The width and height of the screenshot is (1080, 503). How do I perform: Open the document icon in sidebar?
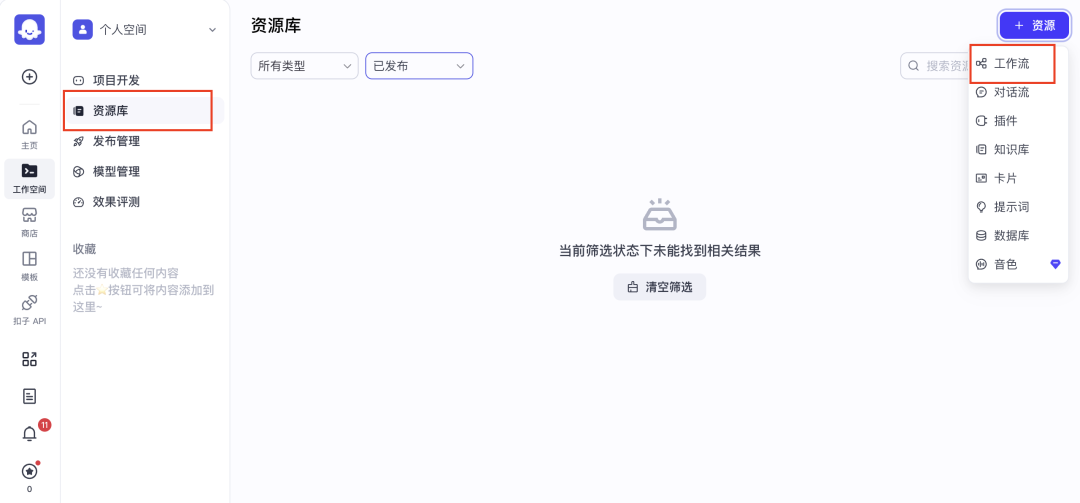30,396
